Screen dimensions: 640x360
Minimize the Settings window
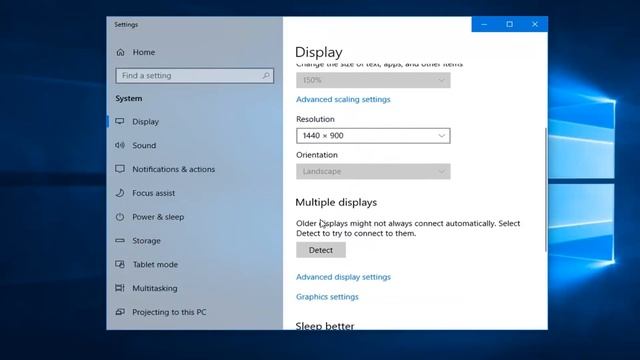pyautogui.click(x=484, y=24)
